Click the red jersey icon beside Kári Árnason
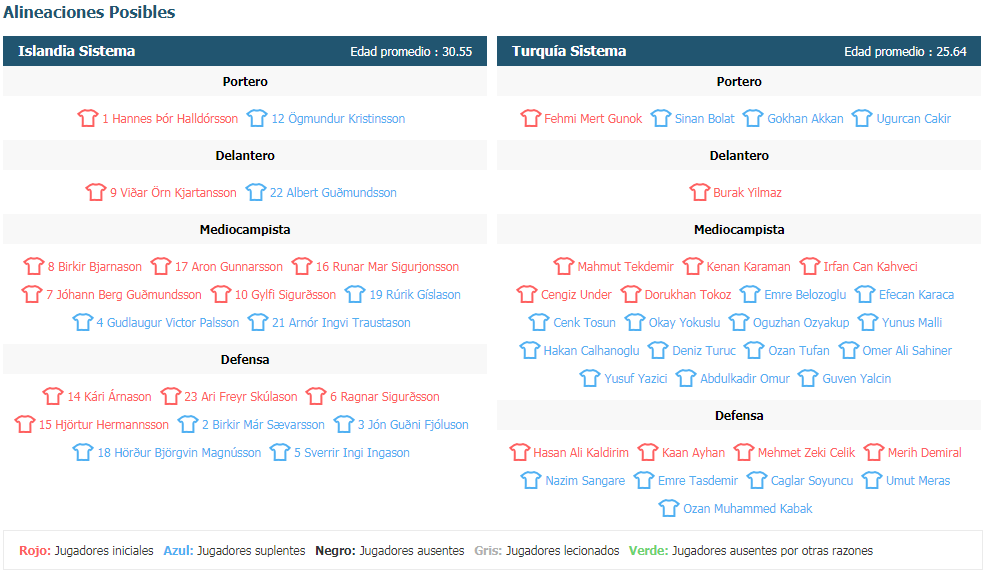 [53, 396]
